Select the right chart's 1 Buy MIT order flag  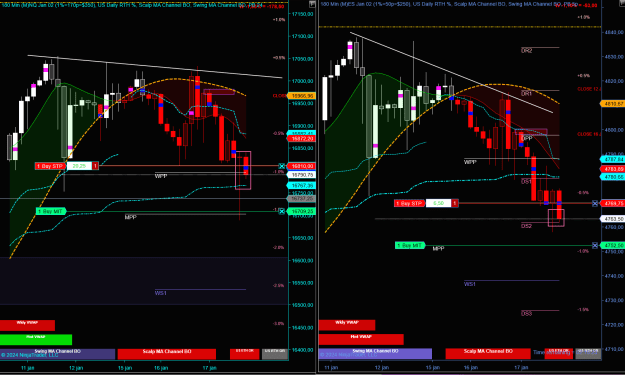point(410,245)
